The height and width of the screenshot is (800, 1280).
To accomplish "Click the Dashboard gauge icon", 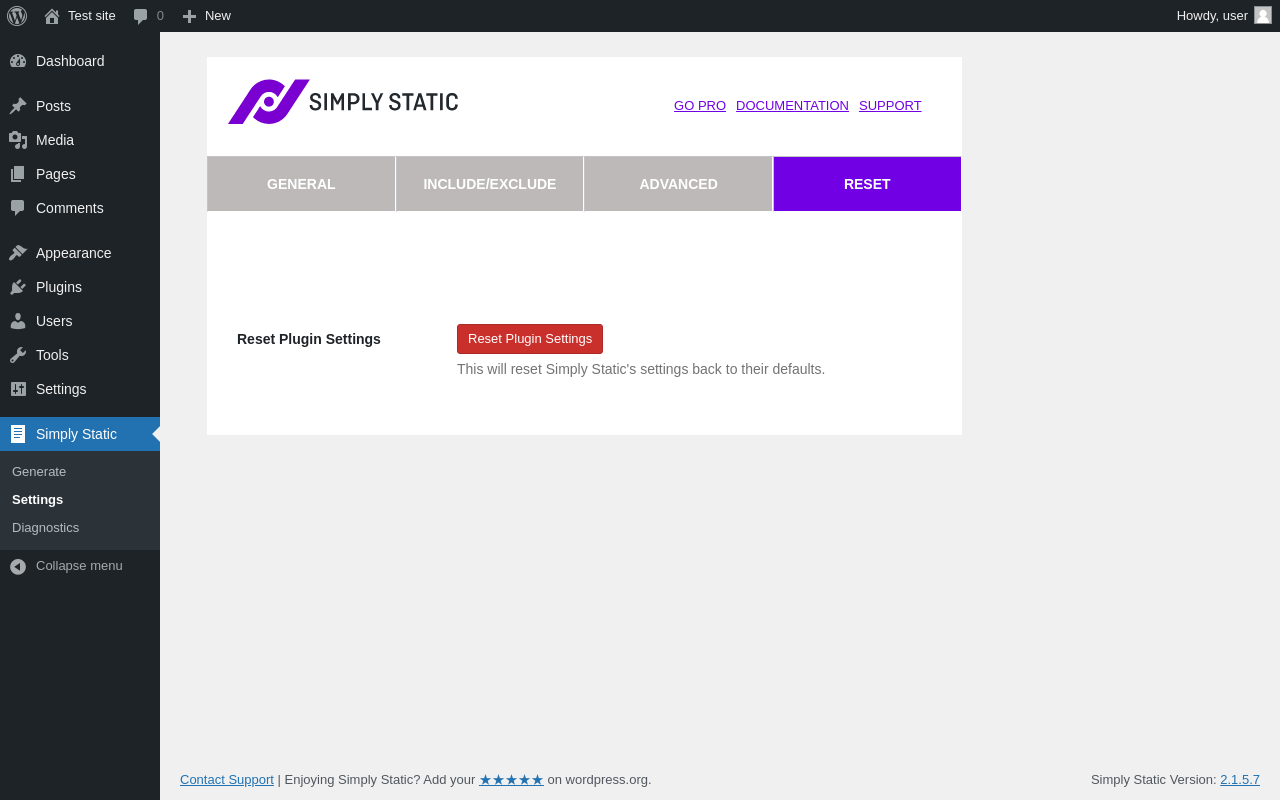I will tap(18, 61).
